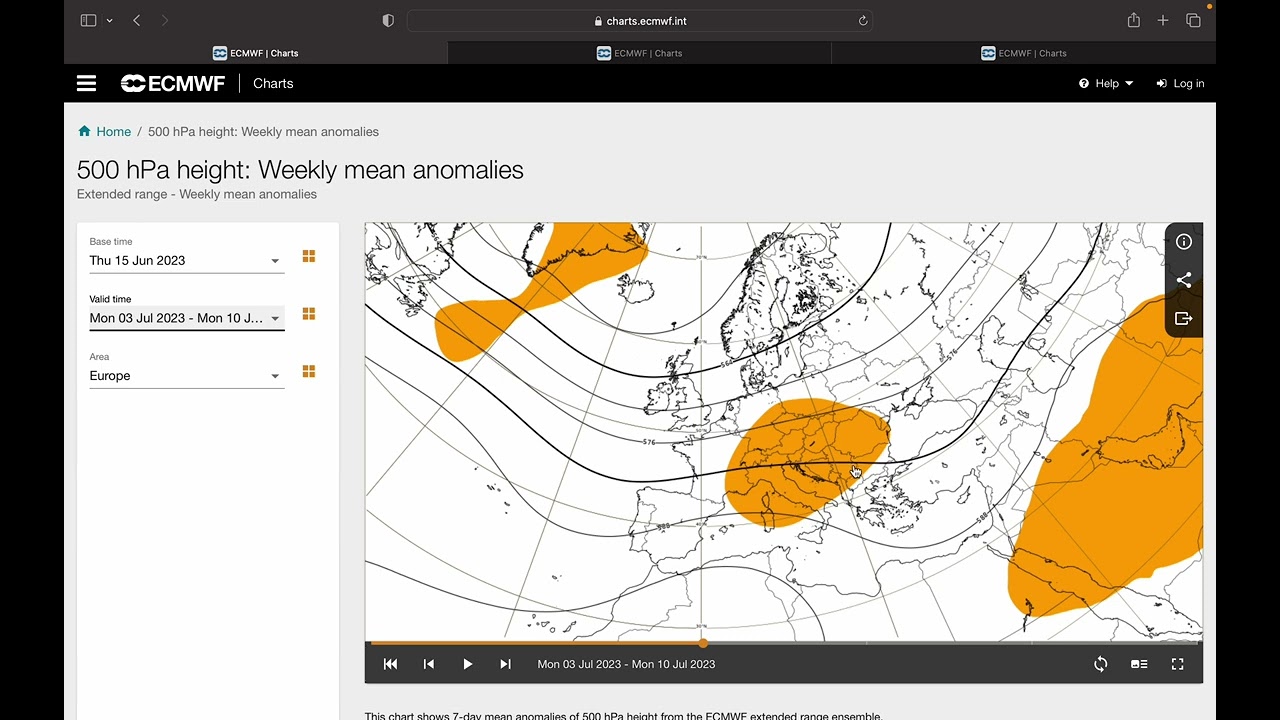Image resolution: width=1280 pixels, height=720 pixels.
Task: Enter fullscreen chart view
Action: 1177,664
